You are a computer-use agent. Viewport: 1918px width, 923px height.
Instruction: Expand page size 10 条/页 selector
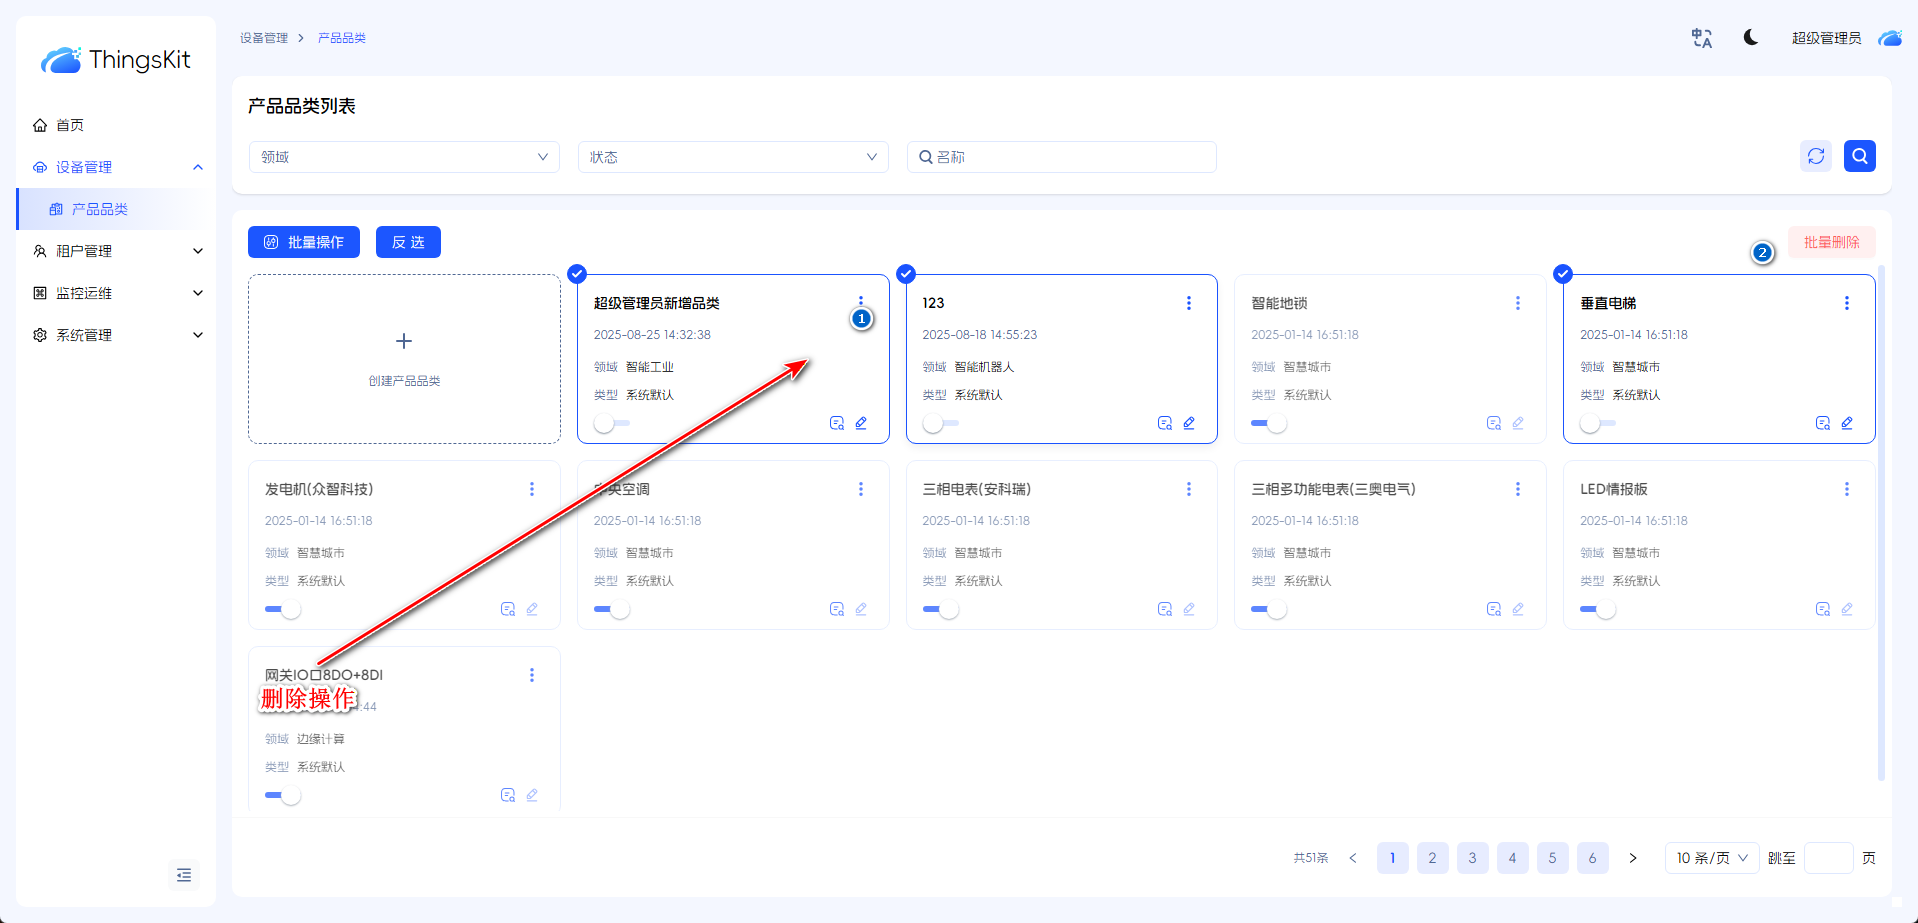(x=1711, y=858)
